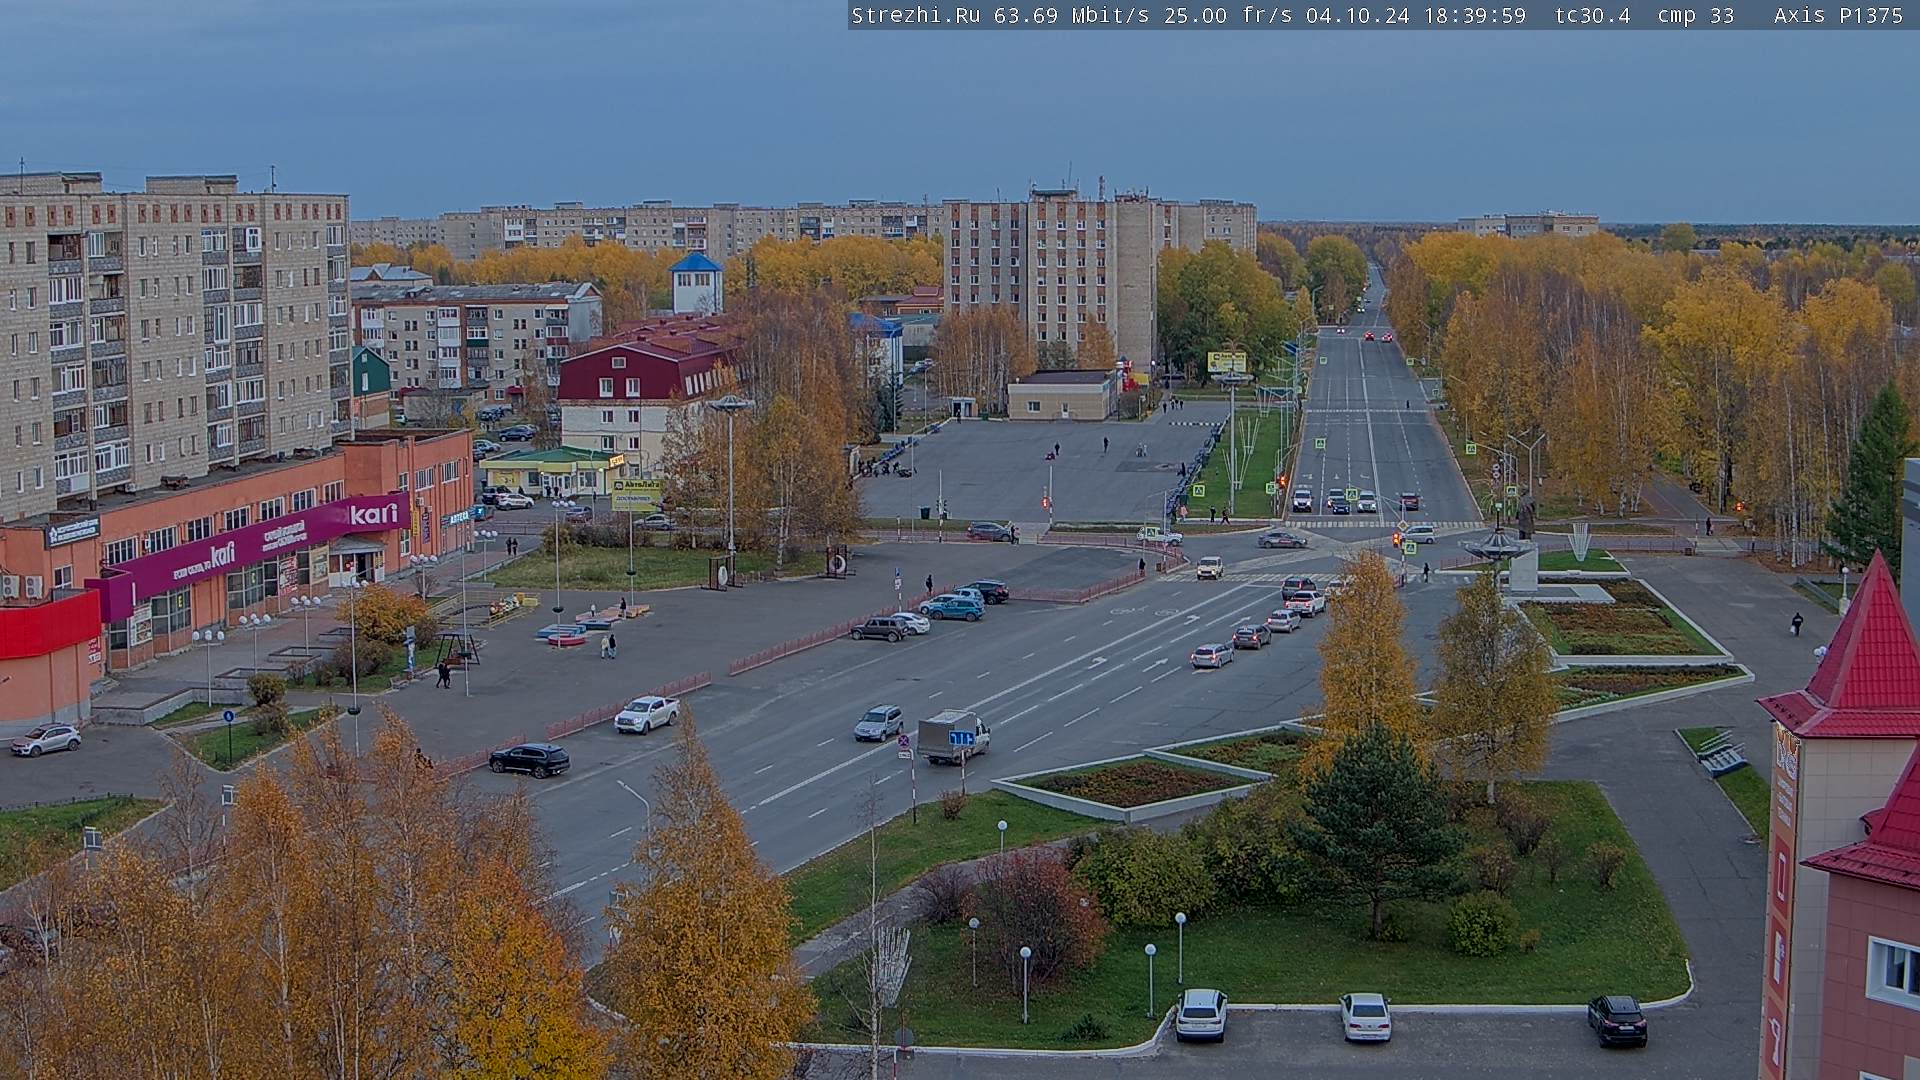Select the "04.10.24" date stamp

[x=1358, y=15]
